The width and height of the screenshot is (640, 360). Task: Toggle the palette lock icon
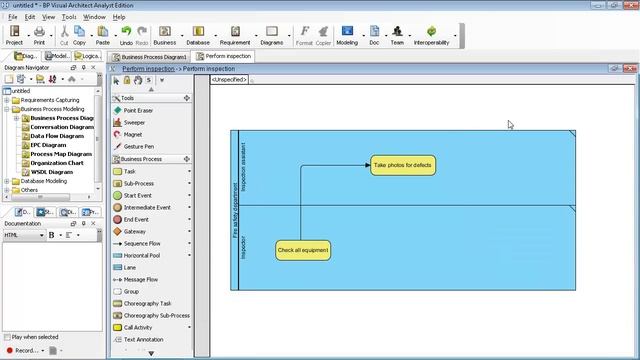pyautogui.click(x=127, y=80)
